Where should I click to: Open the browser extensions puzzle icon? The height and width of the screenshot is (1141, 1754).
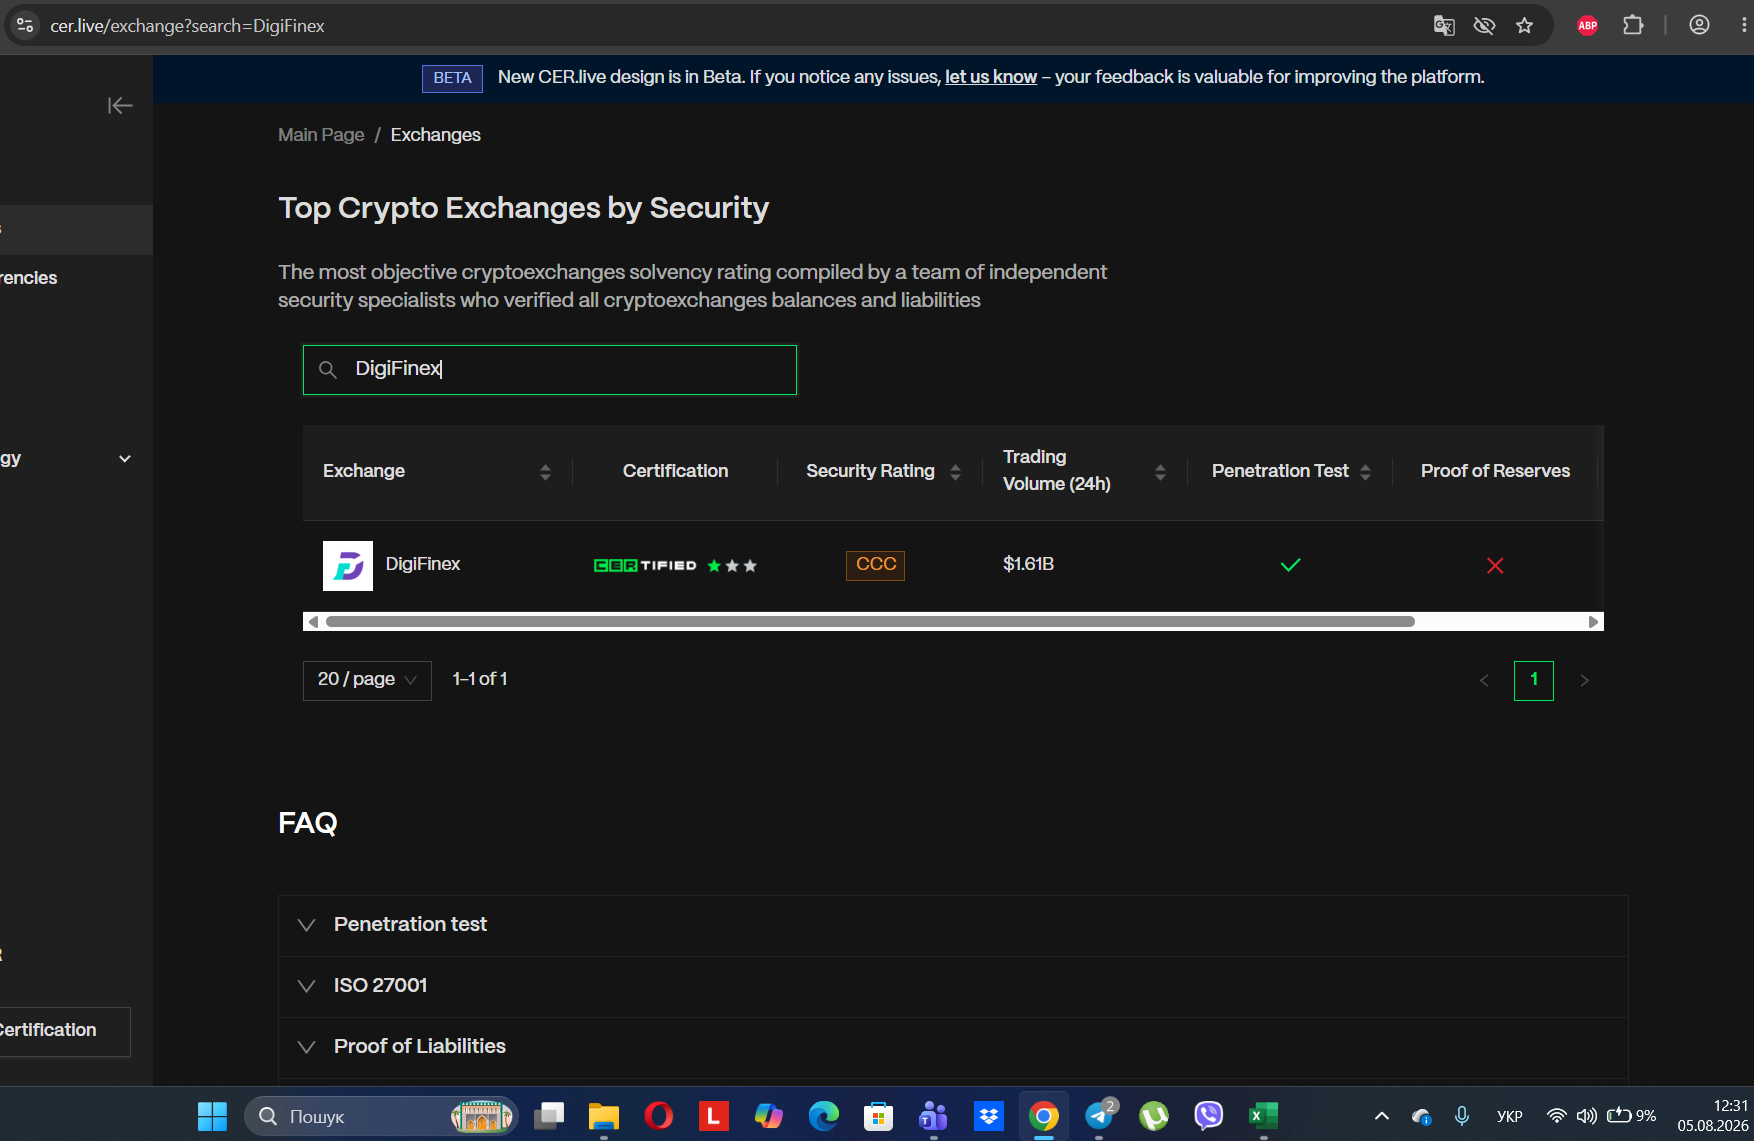pos(1633,25)
